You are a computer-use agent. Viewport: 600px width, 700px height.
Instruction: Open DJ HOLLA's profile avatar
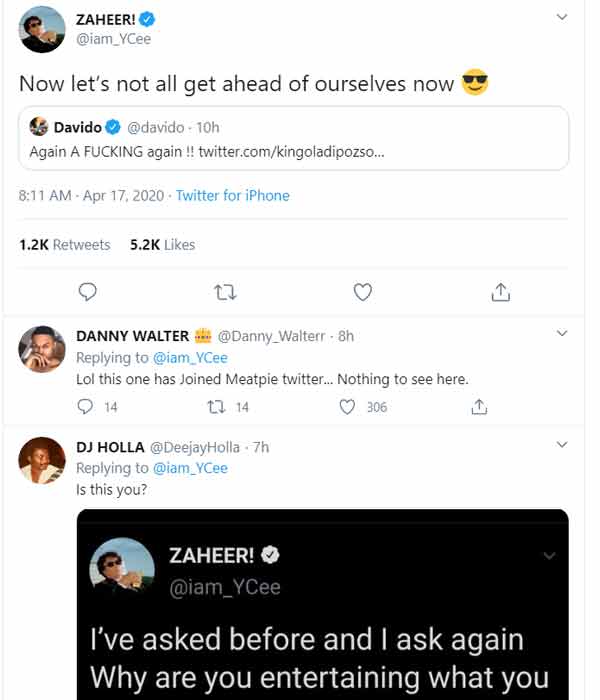click(42, 460)
